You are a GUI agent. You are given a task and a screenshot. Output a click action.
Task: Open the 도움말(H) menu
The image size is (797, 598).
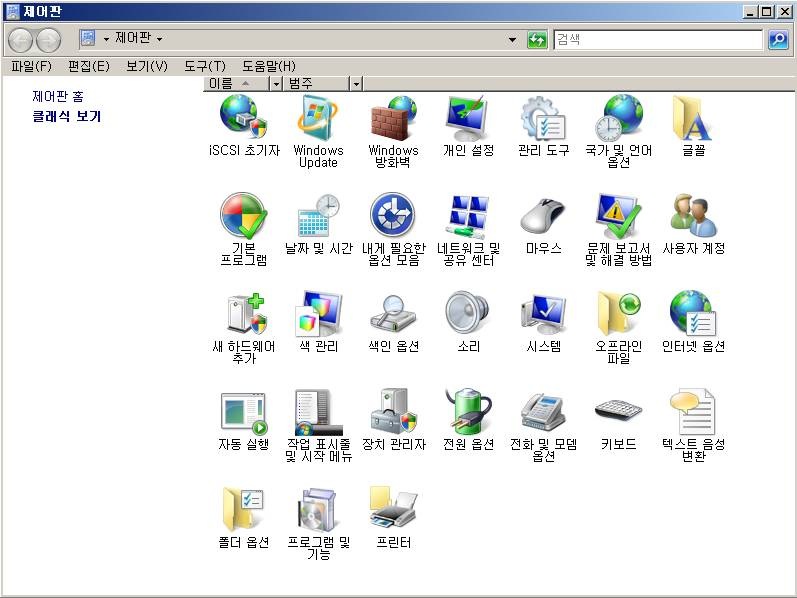pyautogui.click(x=269, y=66)
